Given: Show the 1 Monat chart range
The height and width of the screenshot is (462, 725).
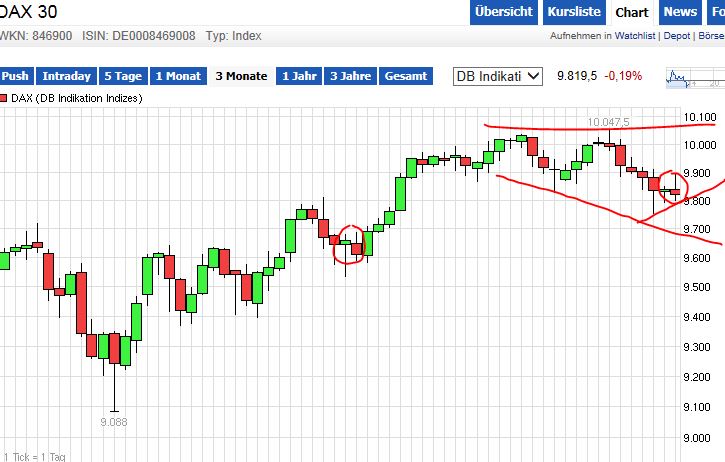Looking at the screenshot, I should [178, 76].
